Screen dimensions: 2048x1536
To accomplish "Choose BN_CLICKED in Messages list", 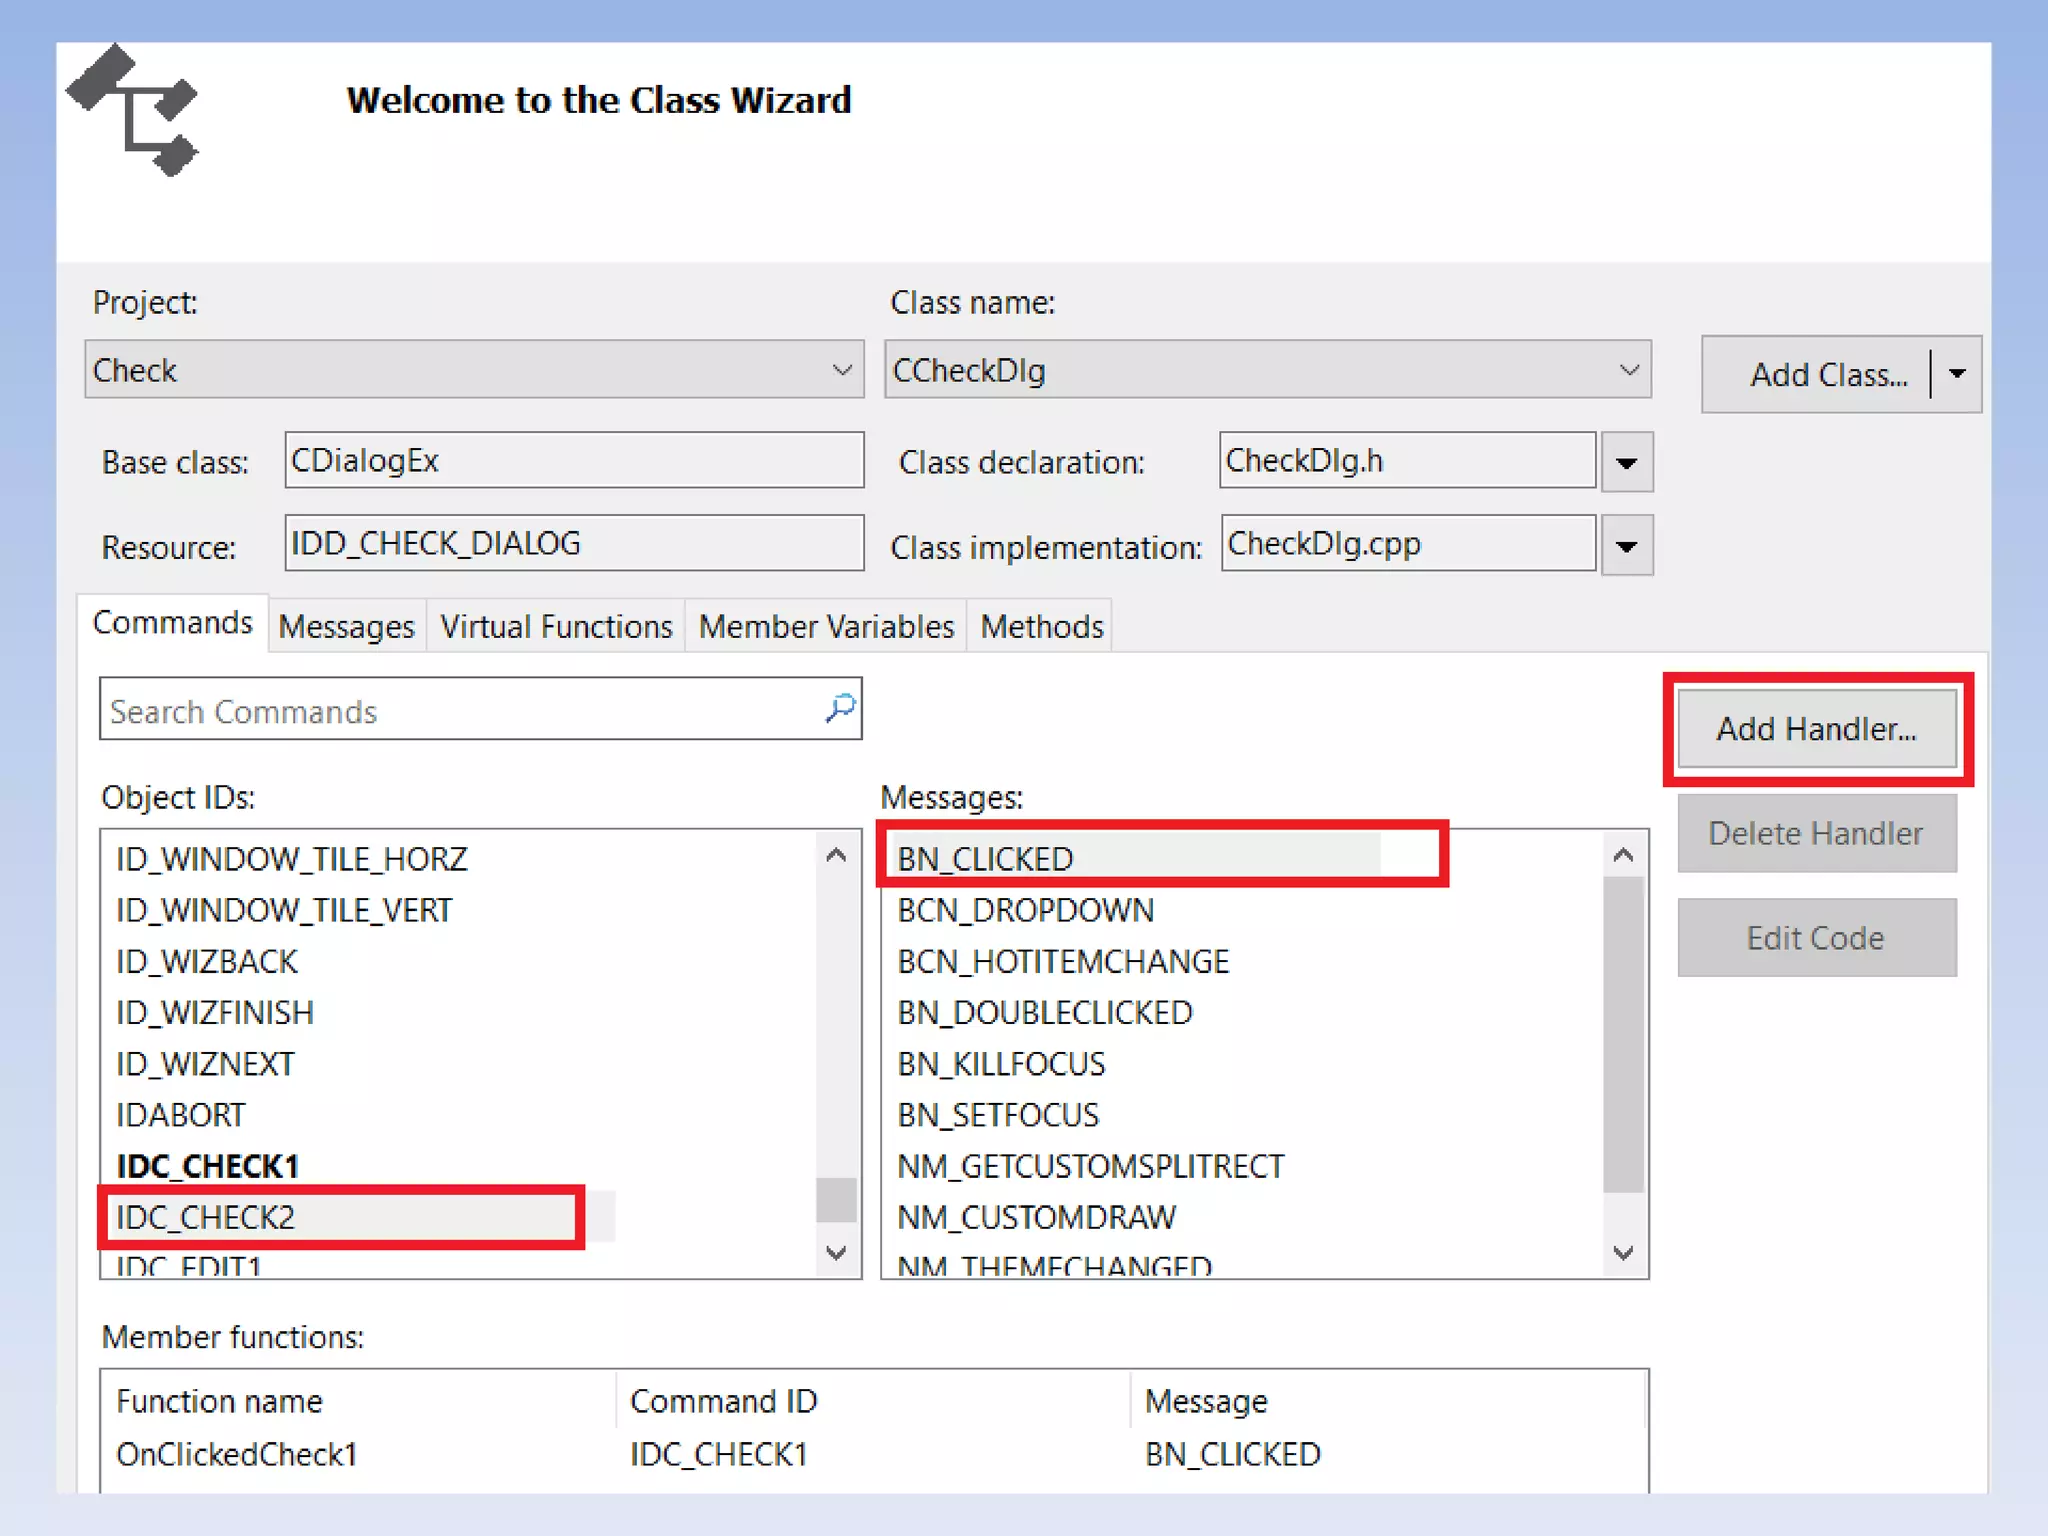I will pos(985,858).
